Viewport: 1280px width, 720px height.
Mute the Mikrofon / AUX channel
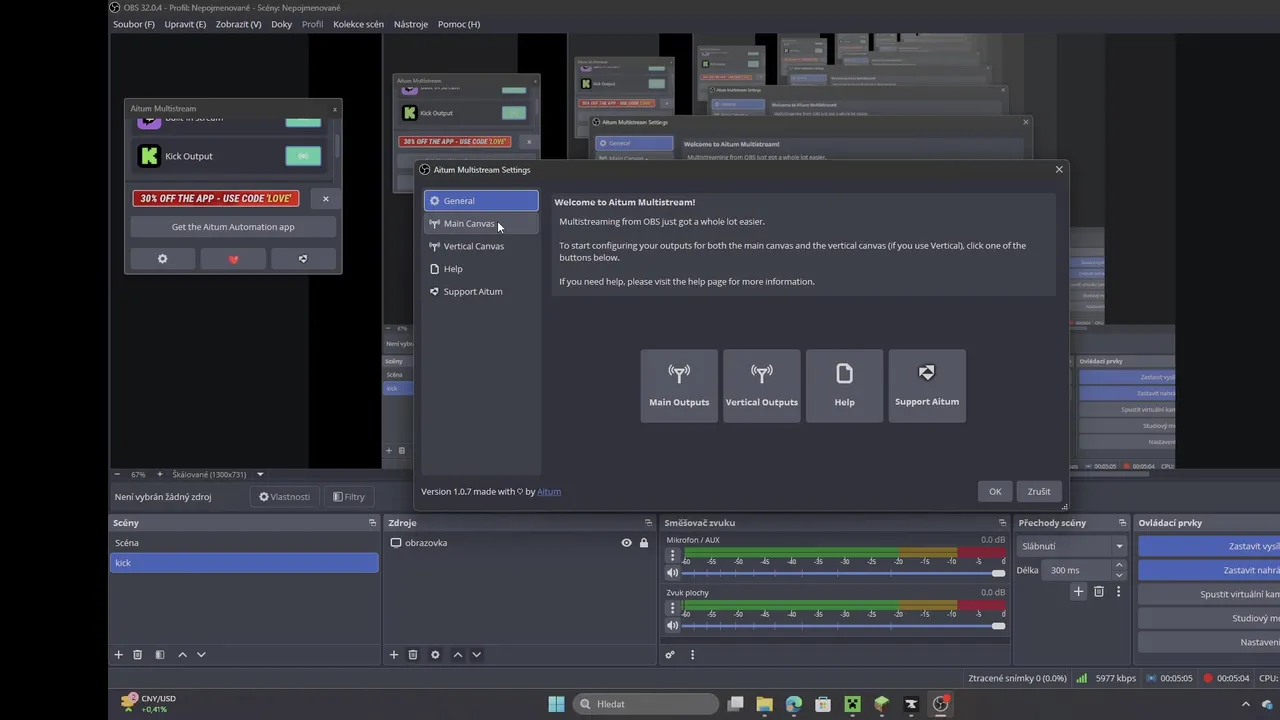(x=672, y=573)
